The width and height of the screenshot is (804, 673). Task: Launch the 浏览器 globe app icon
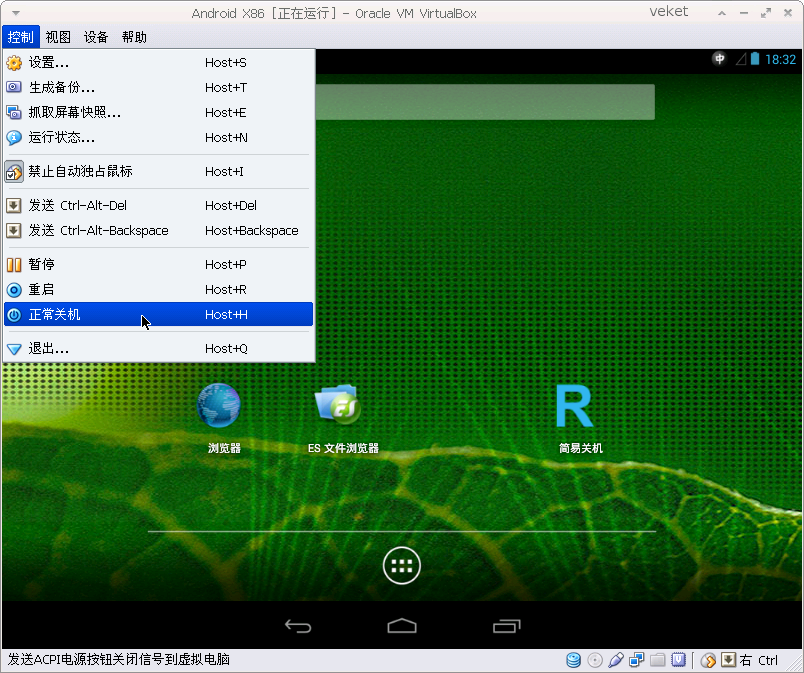(219, 405)
